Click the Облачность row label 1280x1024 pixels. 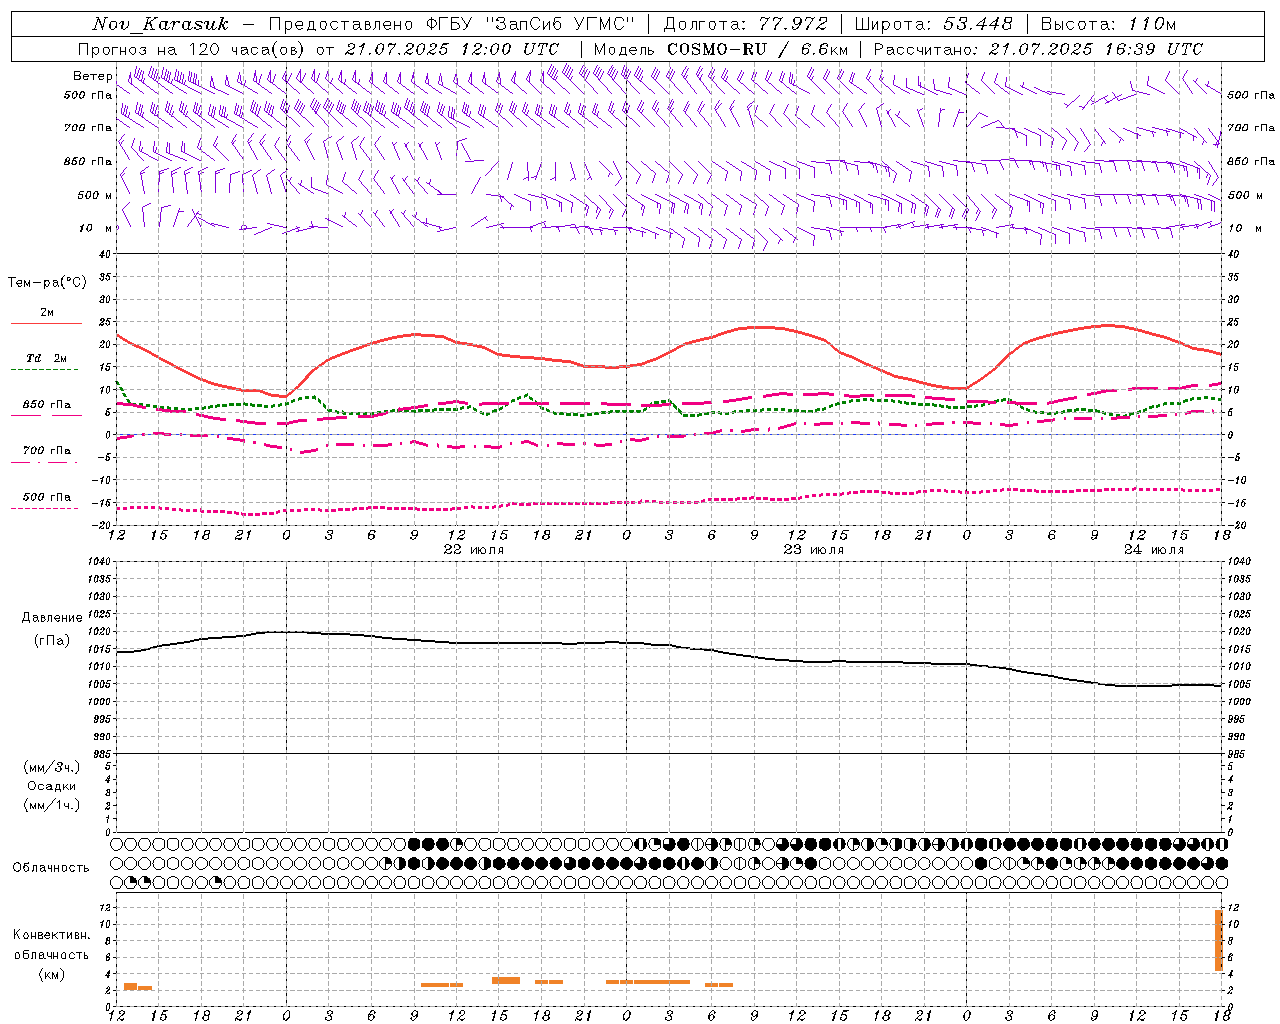(51, 868)
